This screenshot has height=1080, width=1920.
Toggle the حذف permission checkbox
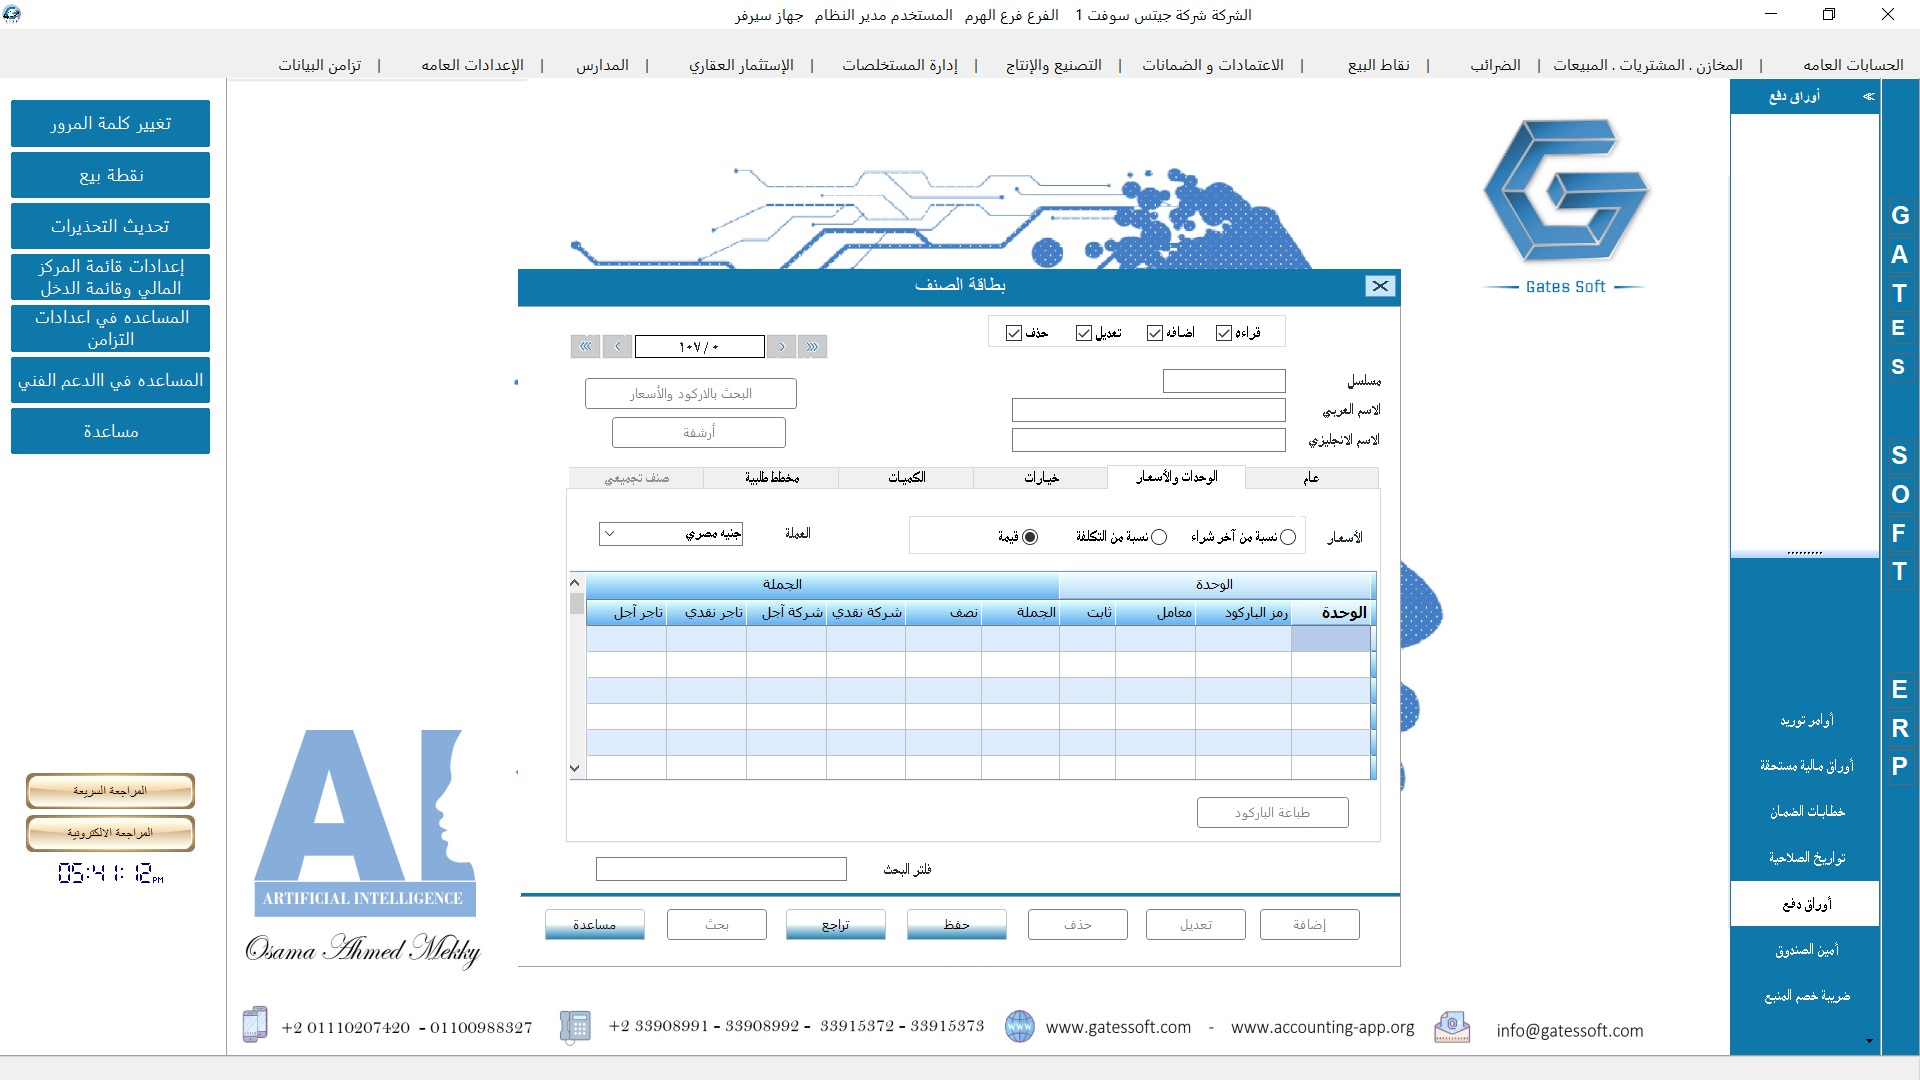[1014, 333]
